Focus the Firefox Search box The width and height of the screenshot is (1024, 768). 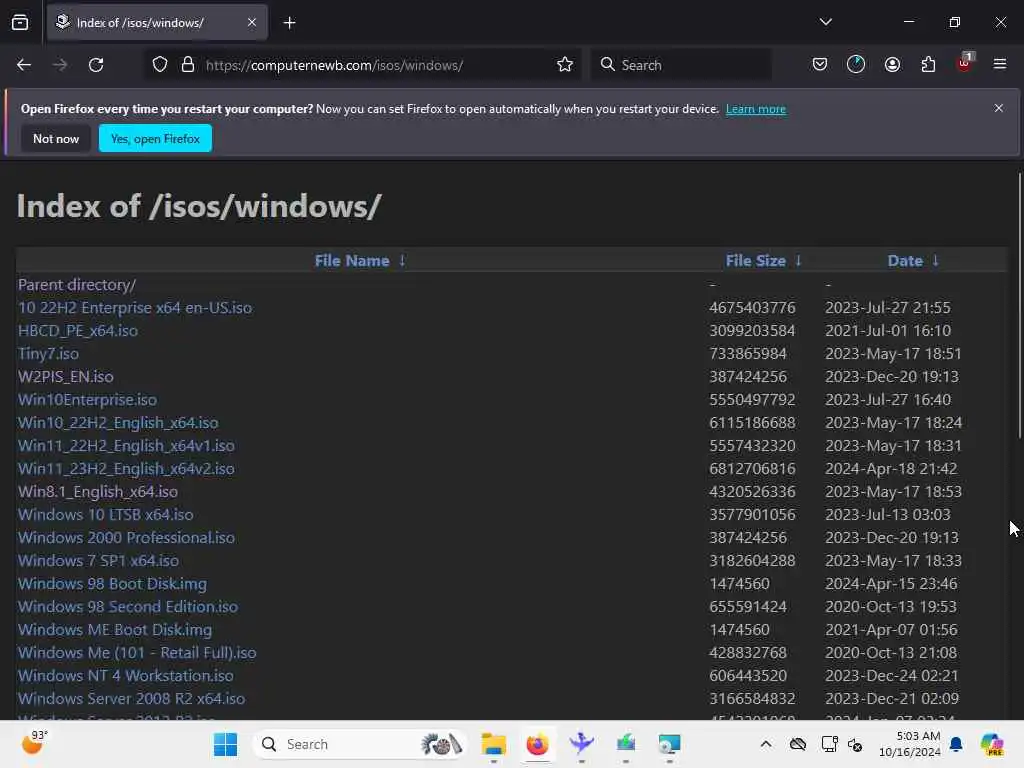click(x=681, y=65)
